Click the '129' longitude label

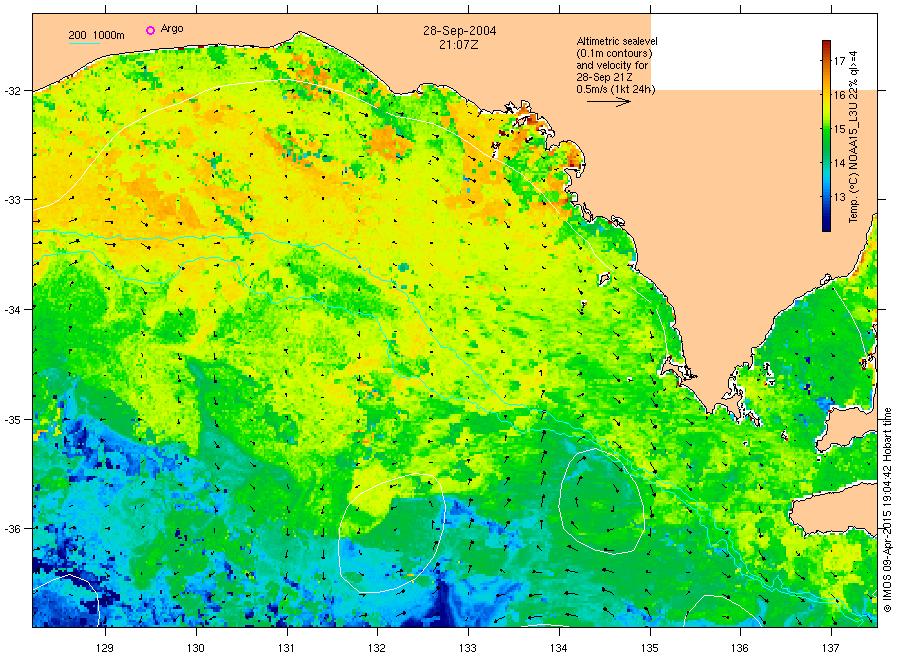pos(105,649)
